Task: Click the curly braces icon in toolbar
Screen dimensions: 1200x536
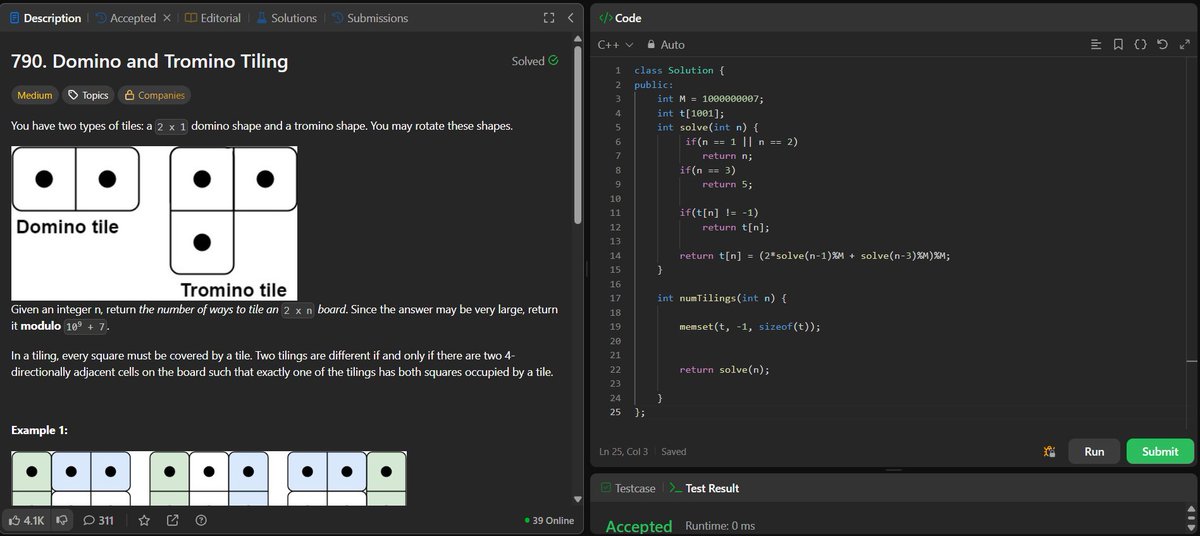Action: (1139, 44)
